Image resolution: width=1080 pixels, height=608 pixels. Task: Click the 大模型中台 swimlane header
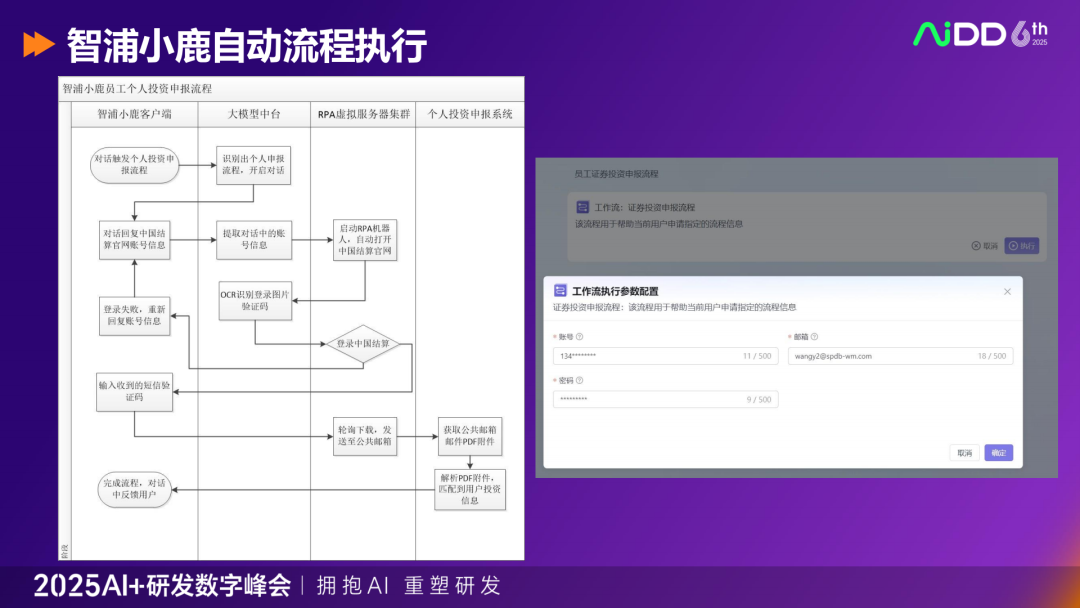253,113
